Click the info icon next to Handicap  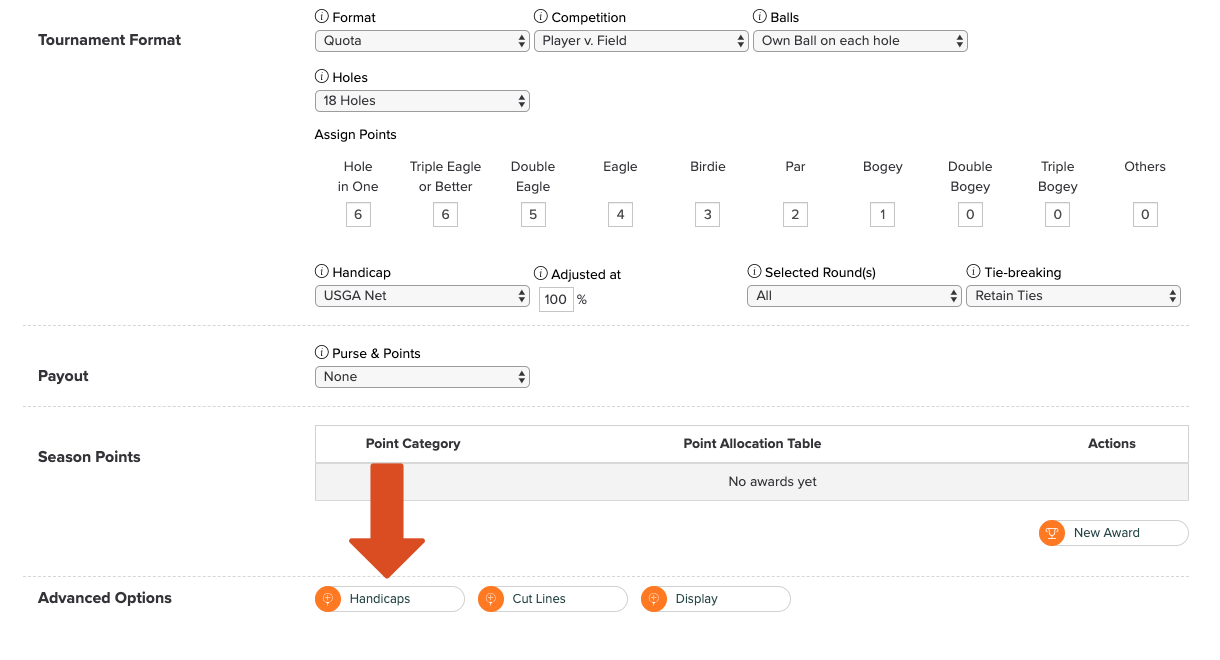coord(321,272)
